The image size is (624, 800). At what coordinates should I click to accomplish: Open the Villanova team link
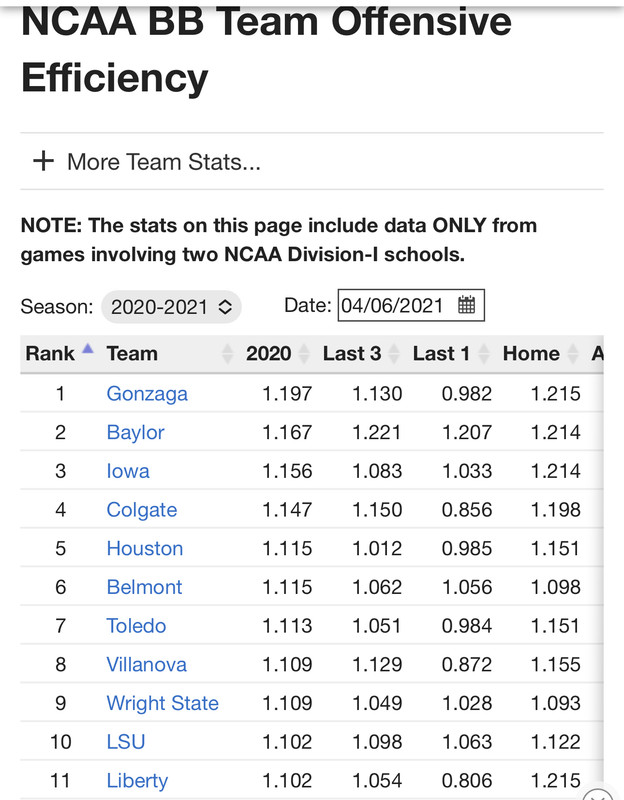click(146, 664)
